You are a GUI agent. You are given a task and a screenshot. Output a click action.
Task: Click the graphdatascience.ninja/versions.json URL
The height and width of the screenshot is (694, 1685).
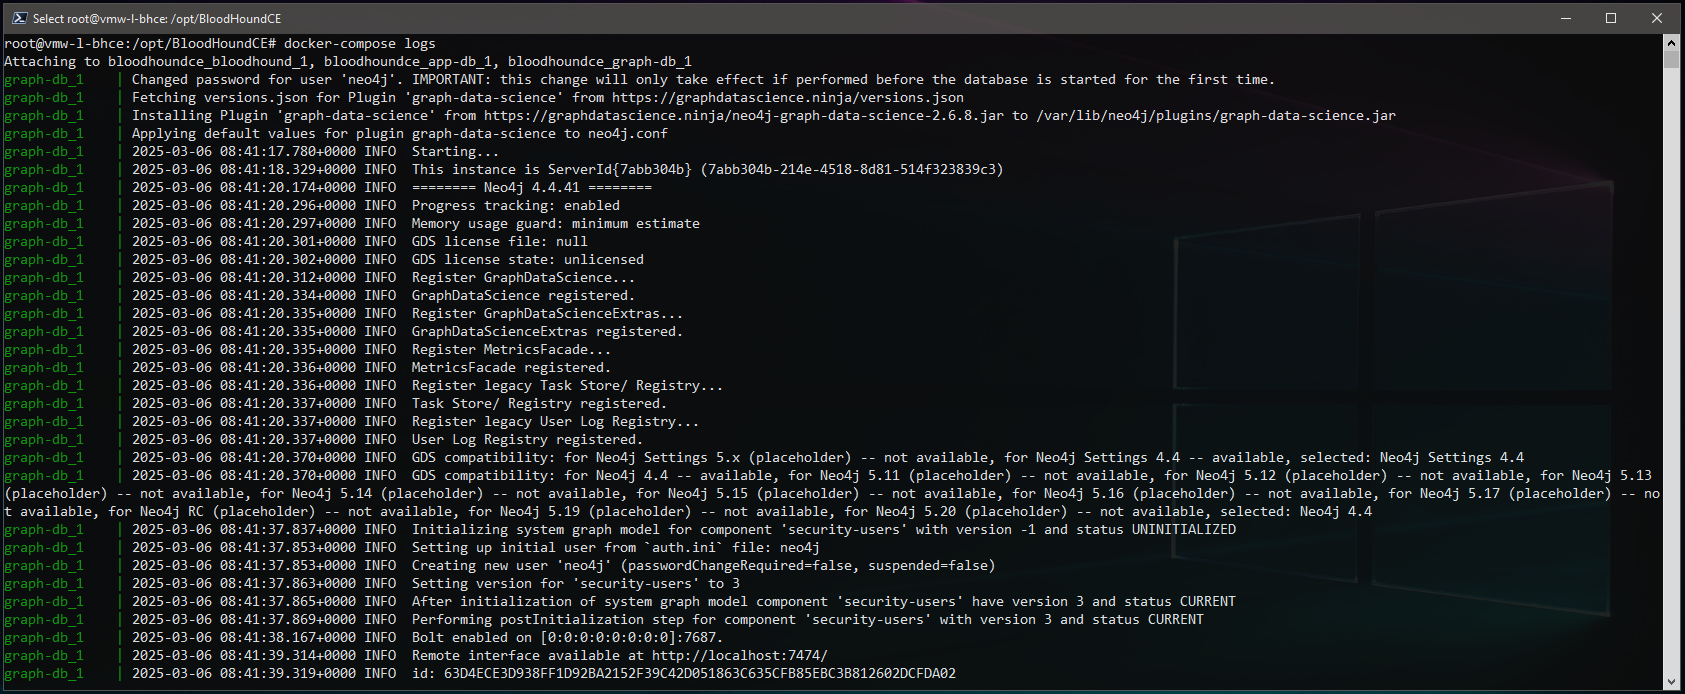(788, 97)
